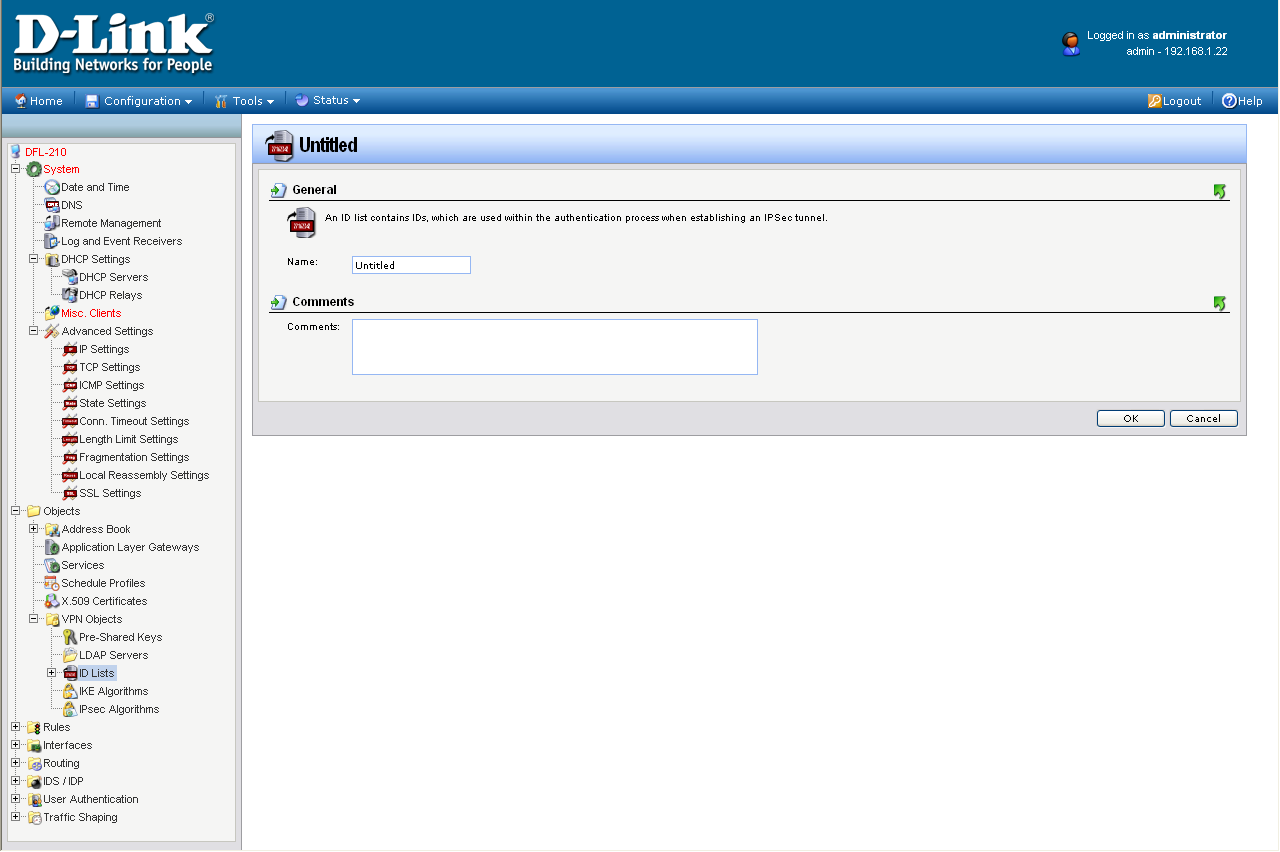This screenshot has width=1280, height=852.
Task: Select the Routing tree label
Action: point(61,763)
